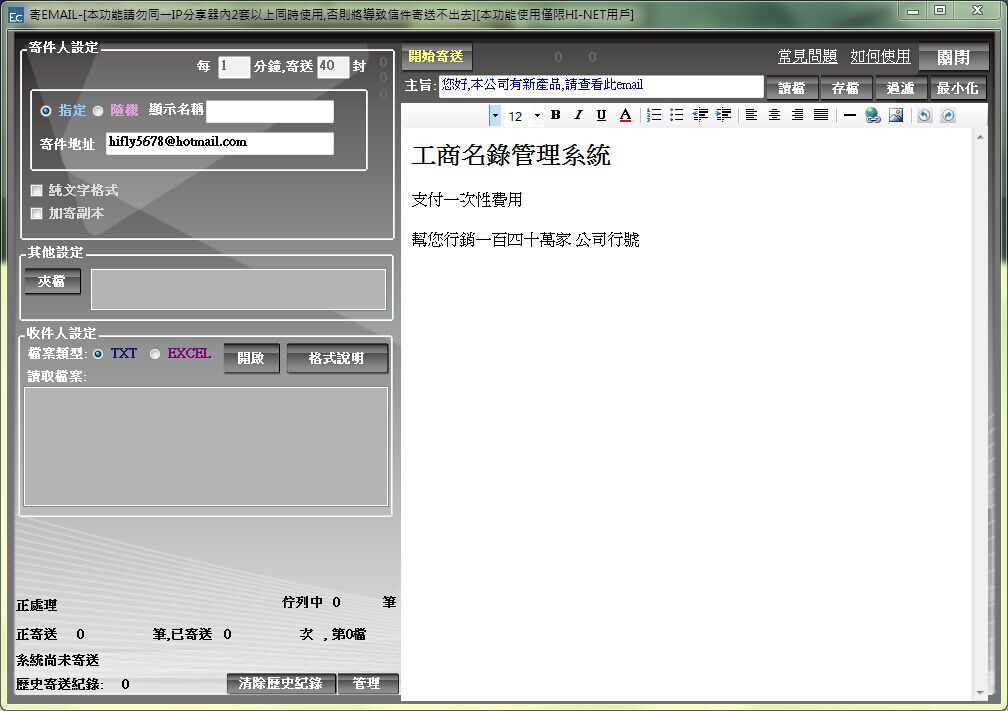Screen dimensions: 1008x711
Task: Maximize the window from the title bar
Action: 940,10
